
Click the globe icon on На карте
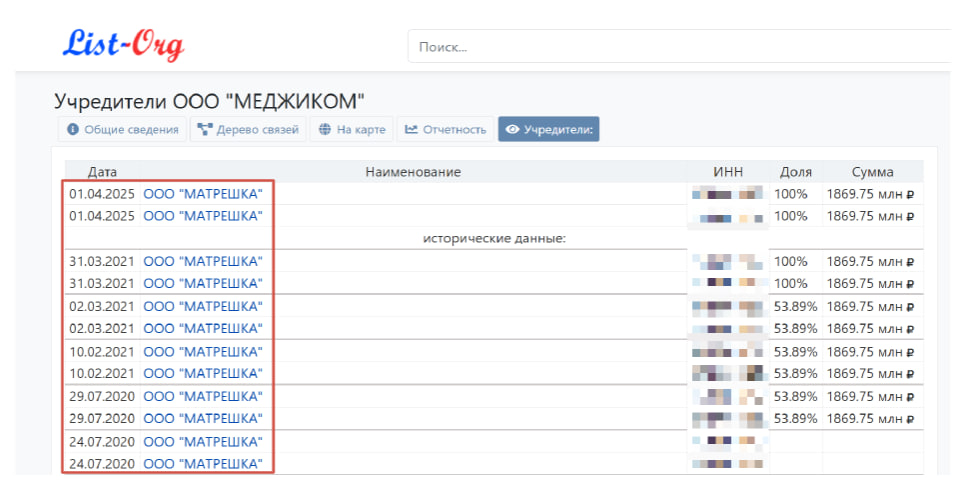pyautogui.click(x=324, y=130)
